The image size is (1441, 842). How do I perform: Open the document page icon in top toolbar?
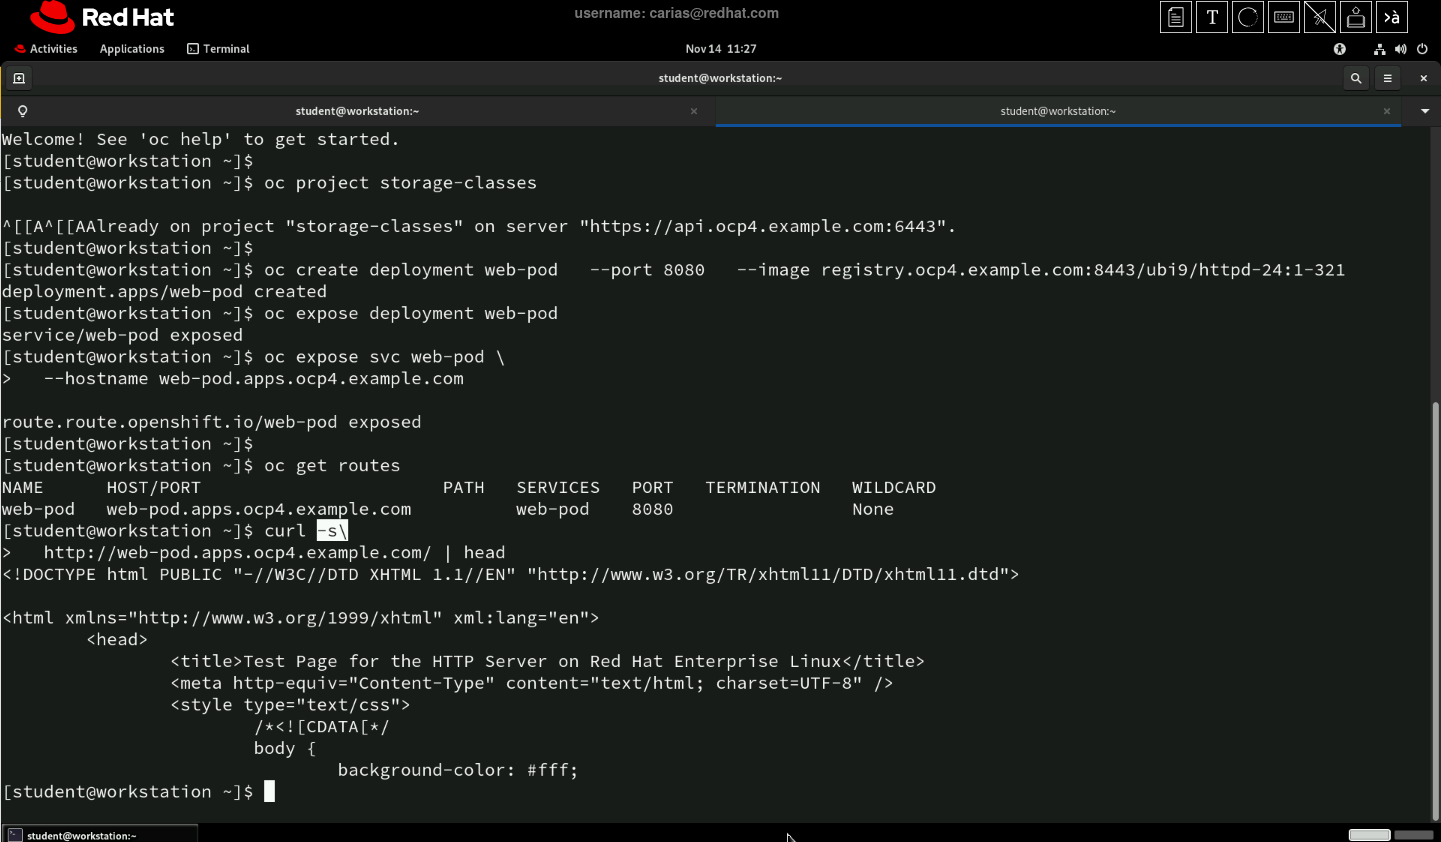point(1176,17)
